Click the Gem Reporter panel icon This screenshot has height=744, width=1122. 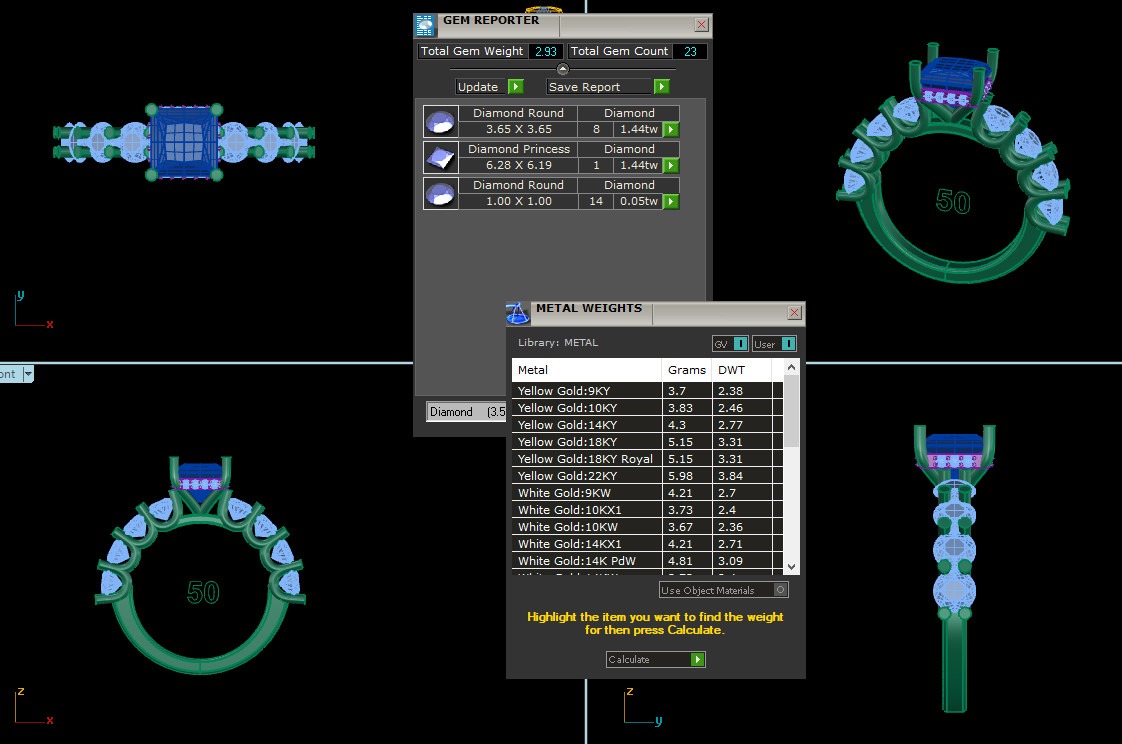[x=425, y=25]
